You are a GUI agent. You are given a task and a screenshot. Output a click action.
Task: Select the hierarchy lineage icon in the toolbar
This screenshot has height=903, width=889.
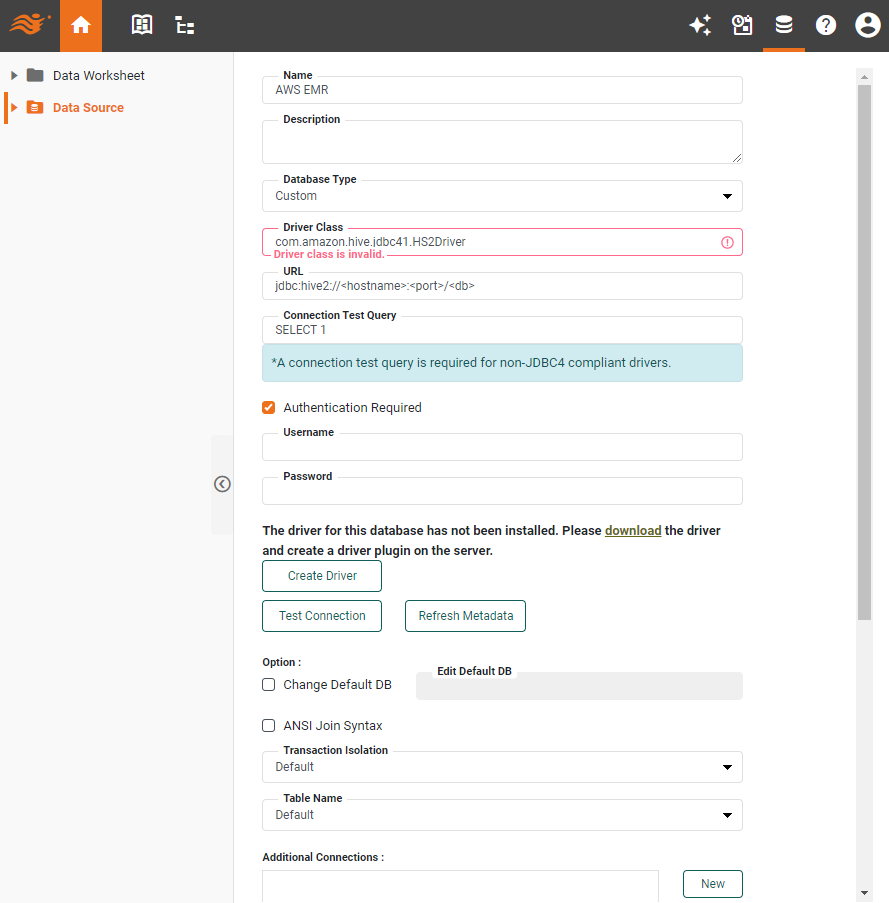click(184, 25)
